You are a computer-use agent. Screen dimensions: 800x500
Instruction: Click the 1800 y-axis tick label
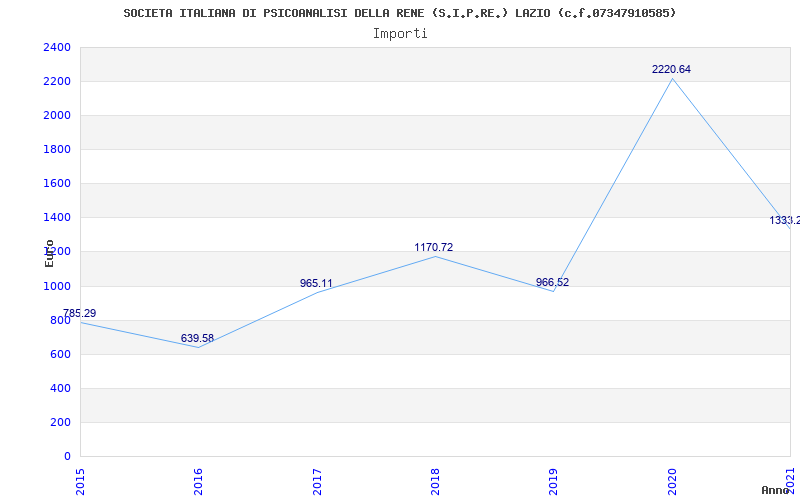pyautogui.click(x=57, y=149)
